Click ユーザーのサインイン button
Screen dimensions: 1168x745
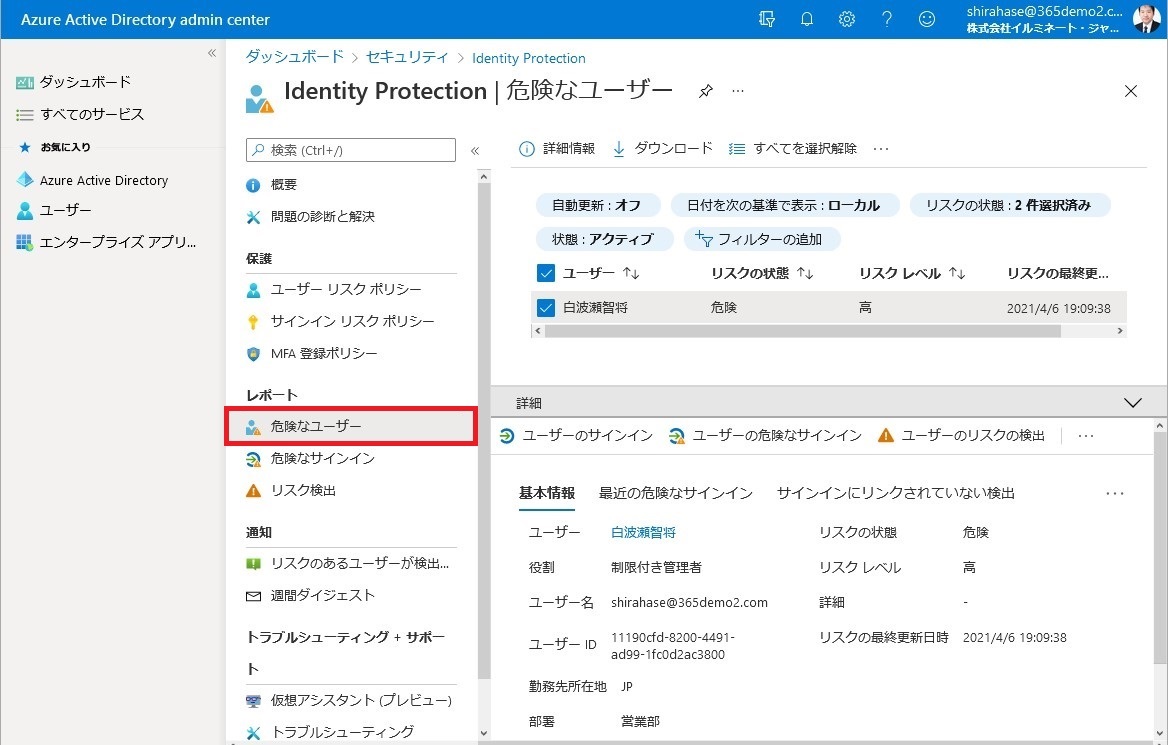pos(577,436)
